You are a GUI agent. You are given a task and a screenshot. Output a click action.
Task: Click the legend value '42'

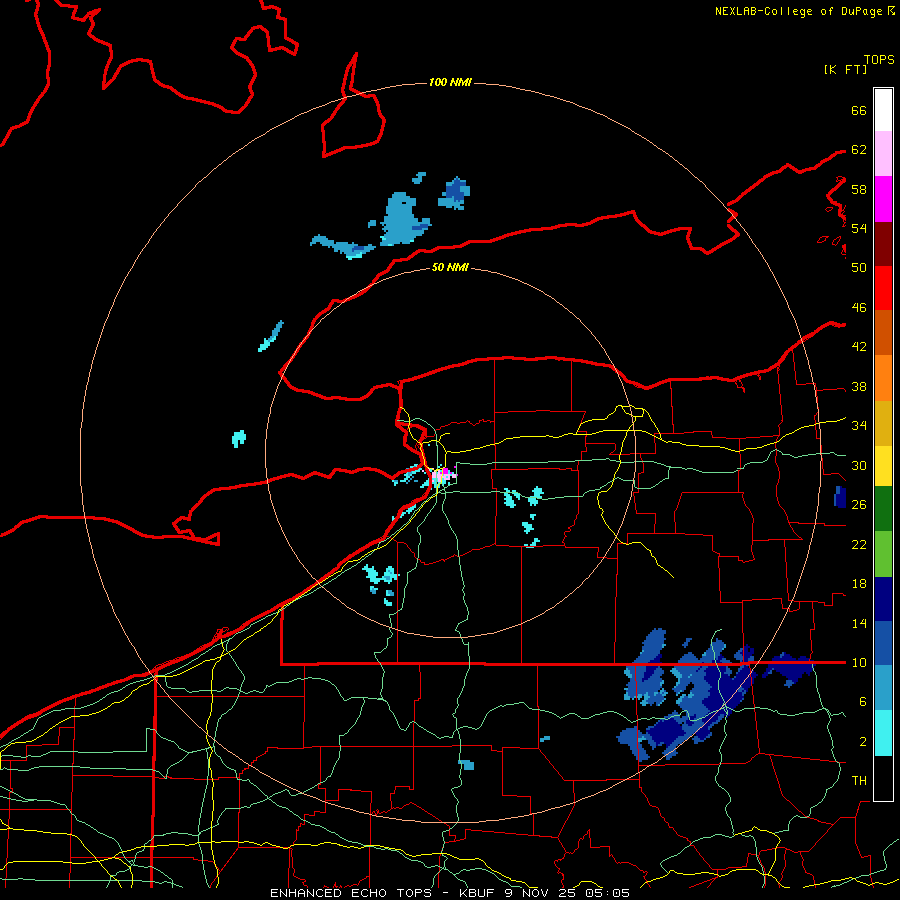click(x=859, y=347)
